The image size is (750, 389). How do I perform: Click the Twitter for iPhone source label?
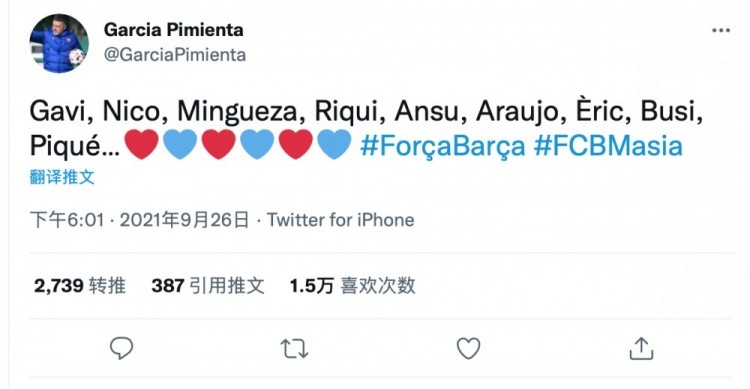pyautogui.click(x=341, y=220)
